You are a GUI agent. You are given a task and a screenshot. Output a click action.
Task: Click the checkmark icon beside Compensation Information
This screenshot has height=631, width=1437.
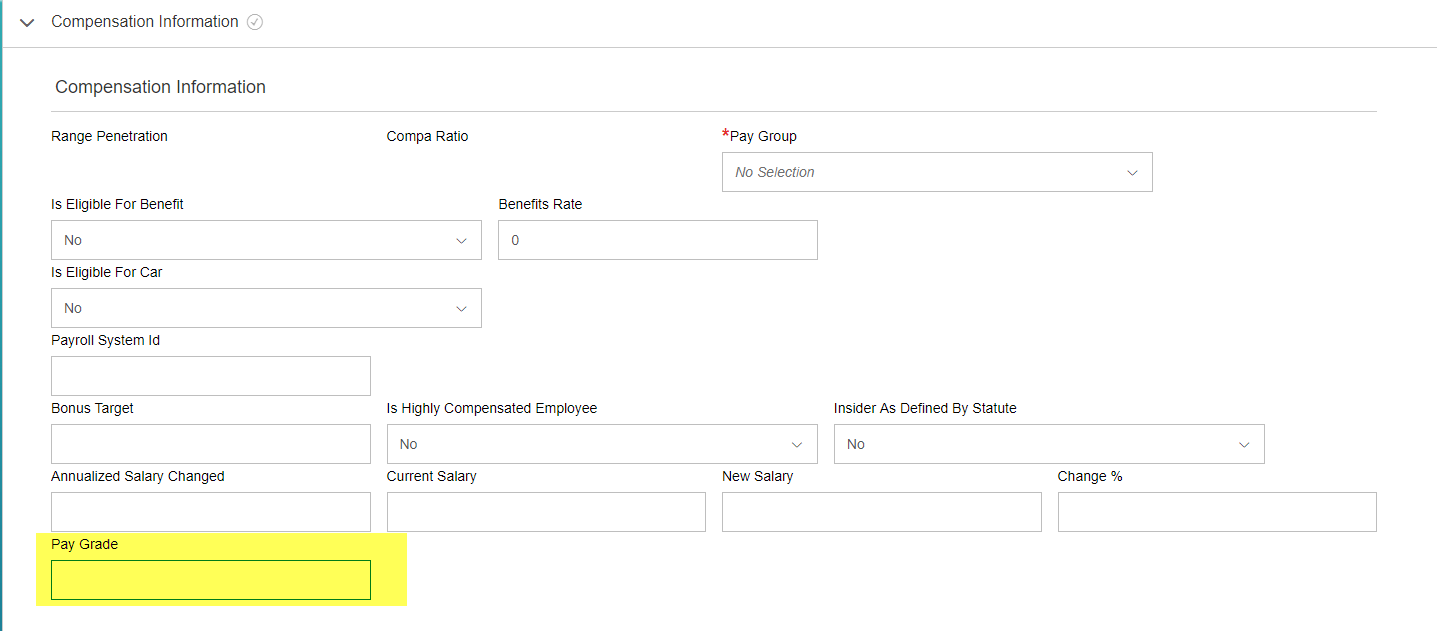click(x=255, y=22)
